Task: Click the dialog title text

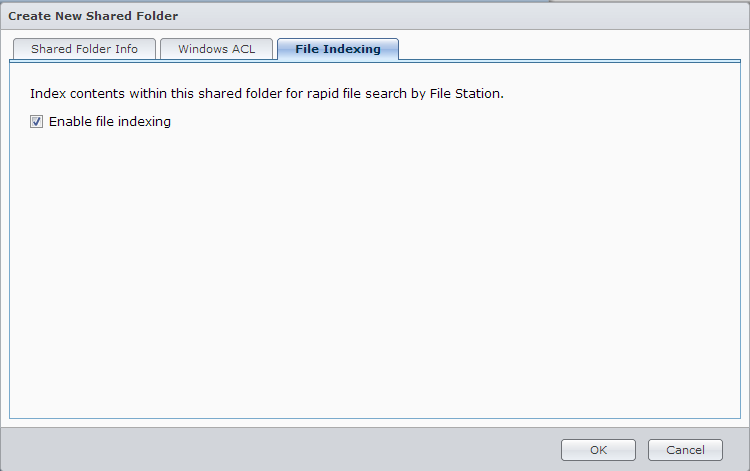Action: (93, 16)
